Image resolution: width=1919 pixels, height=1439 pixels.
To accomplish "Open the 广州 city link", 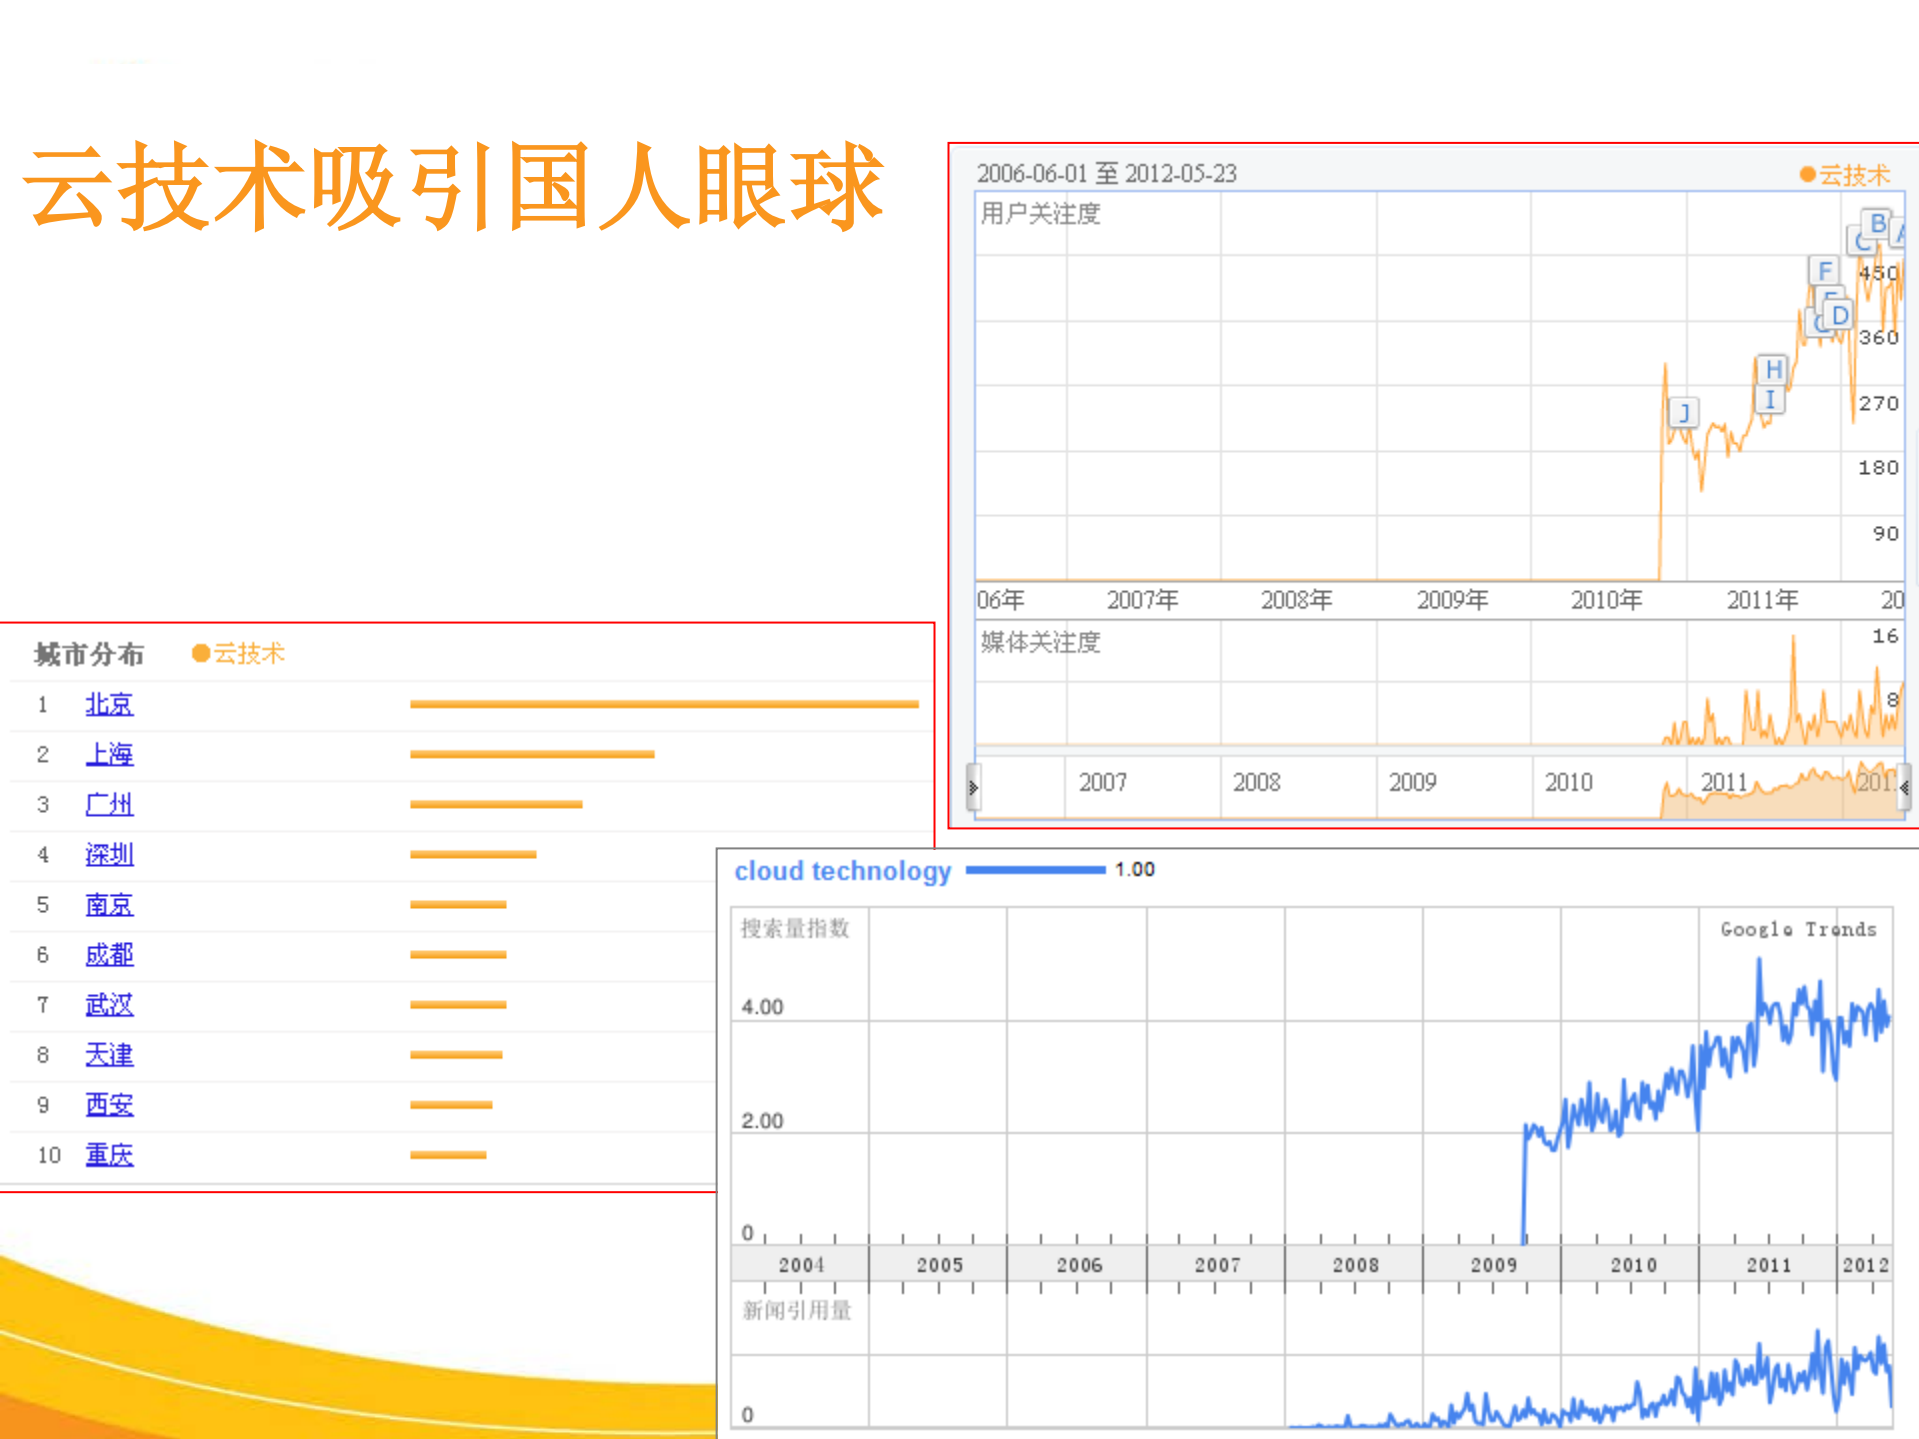I will tap(110, 804).
